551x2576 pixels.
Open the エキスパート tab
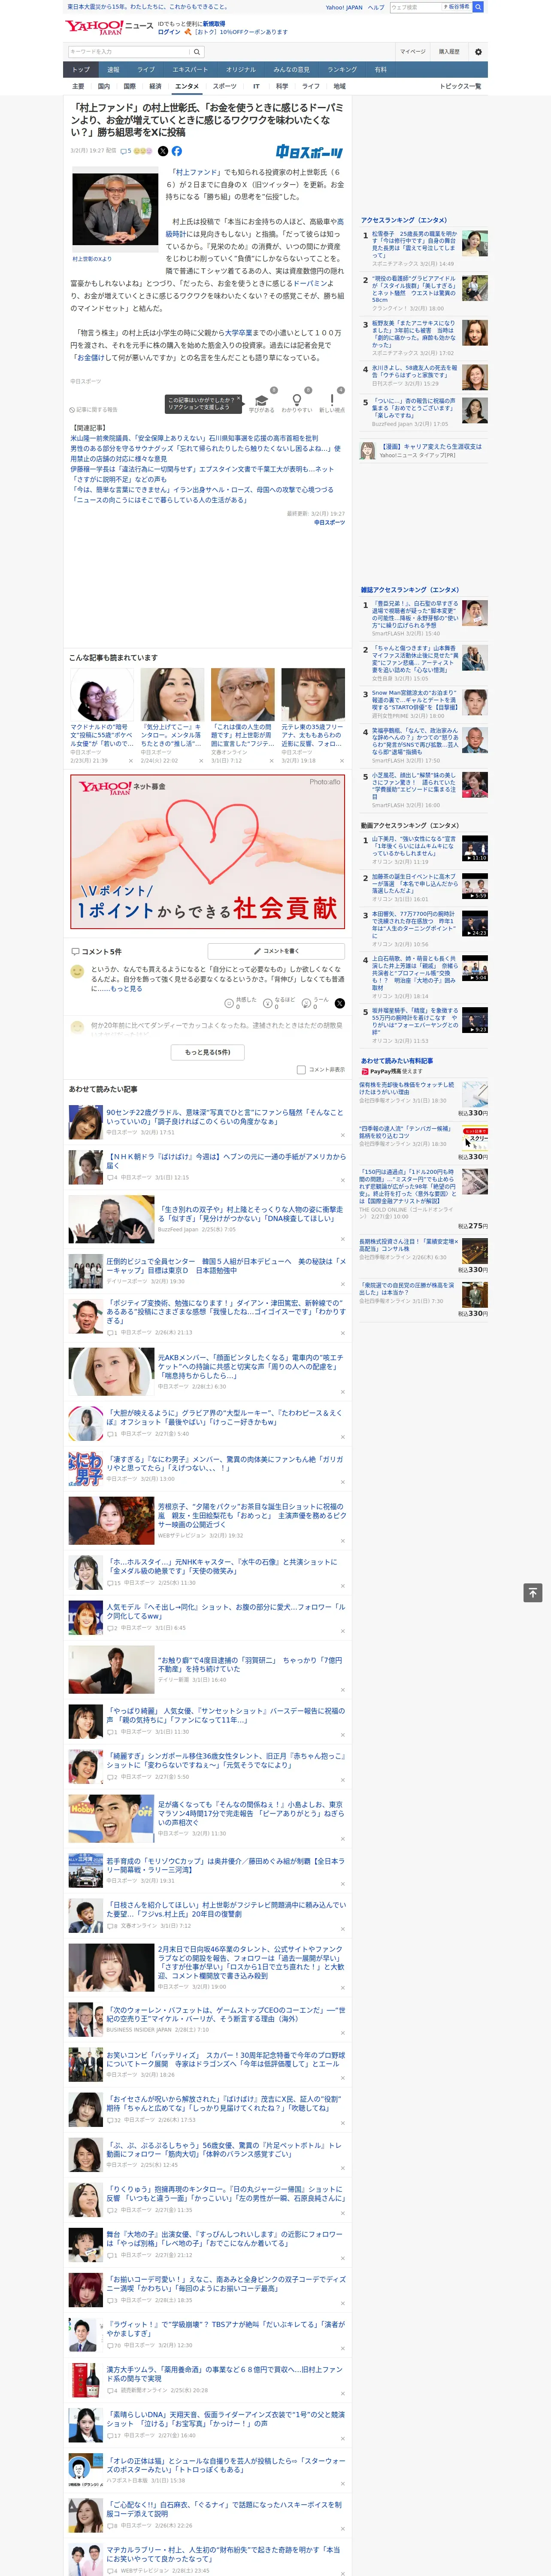click(x=190, y=70)
